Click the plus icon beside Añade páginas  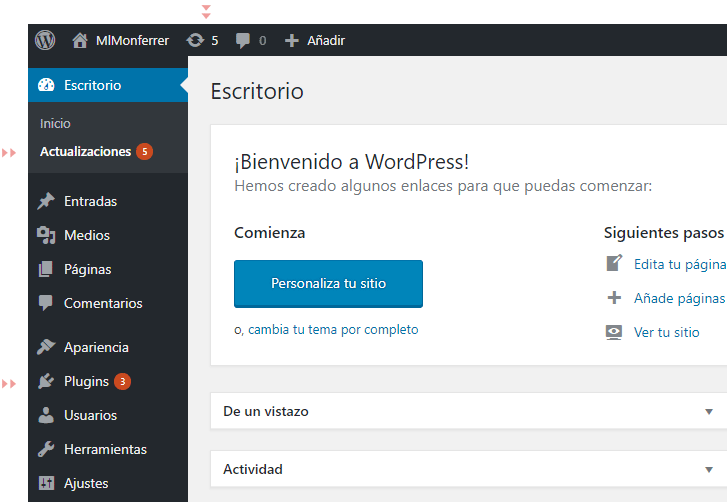click(x=614, y=298)
